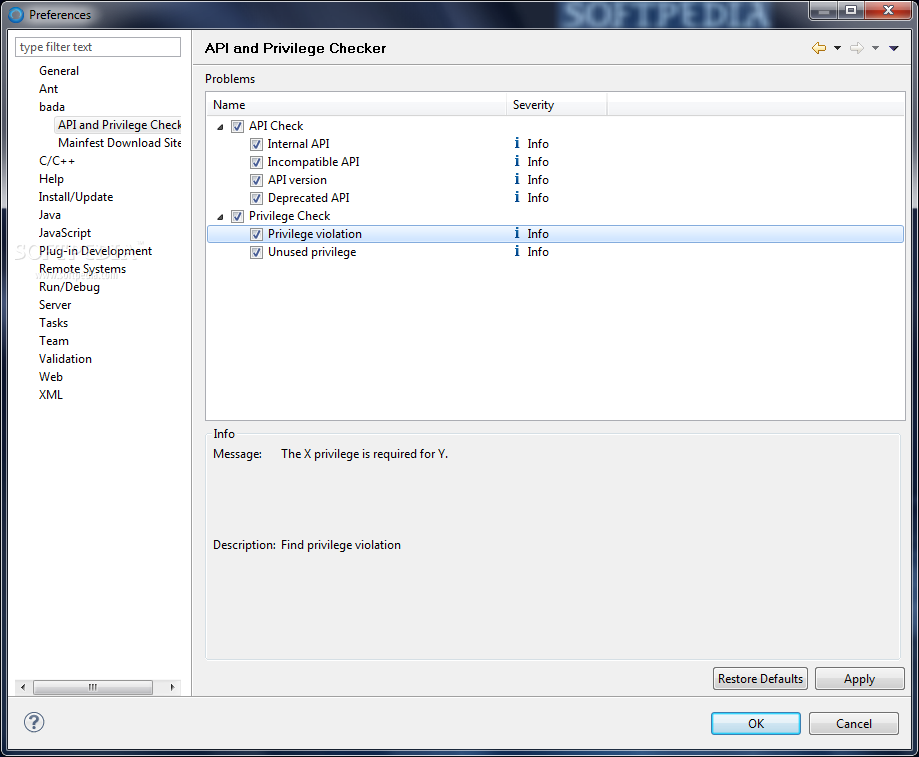The image size is (919, 757).
Task: Open the help question mark icon
Action: click(x=34, y=722)
